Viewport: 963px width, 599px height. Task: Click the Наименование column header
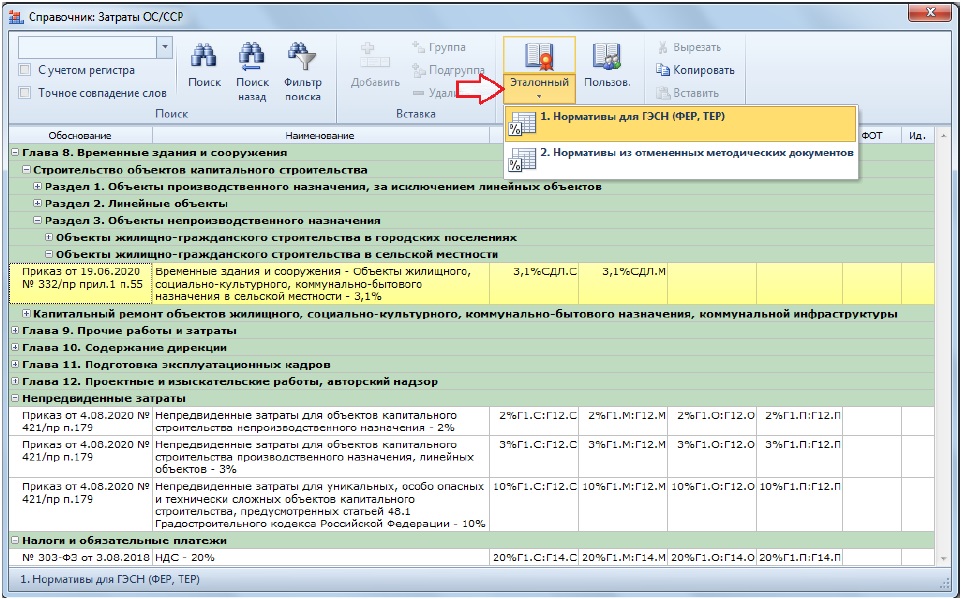(320, 135)
